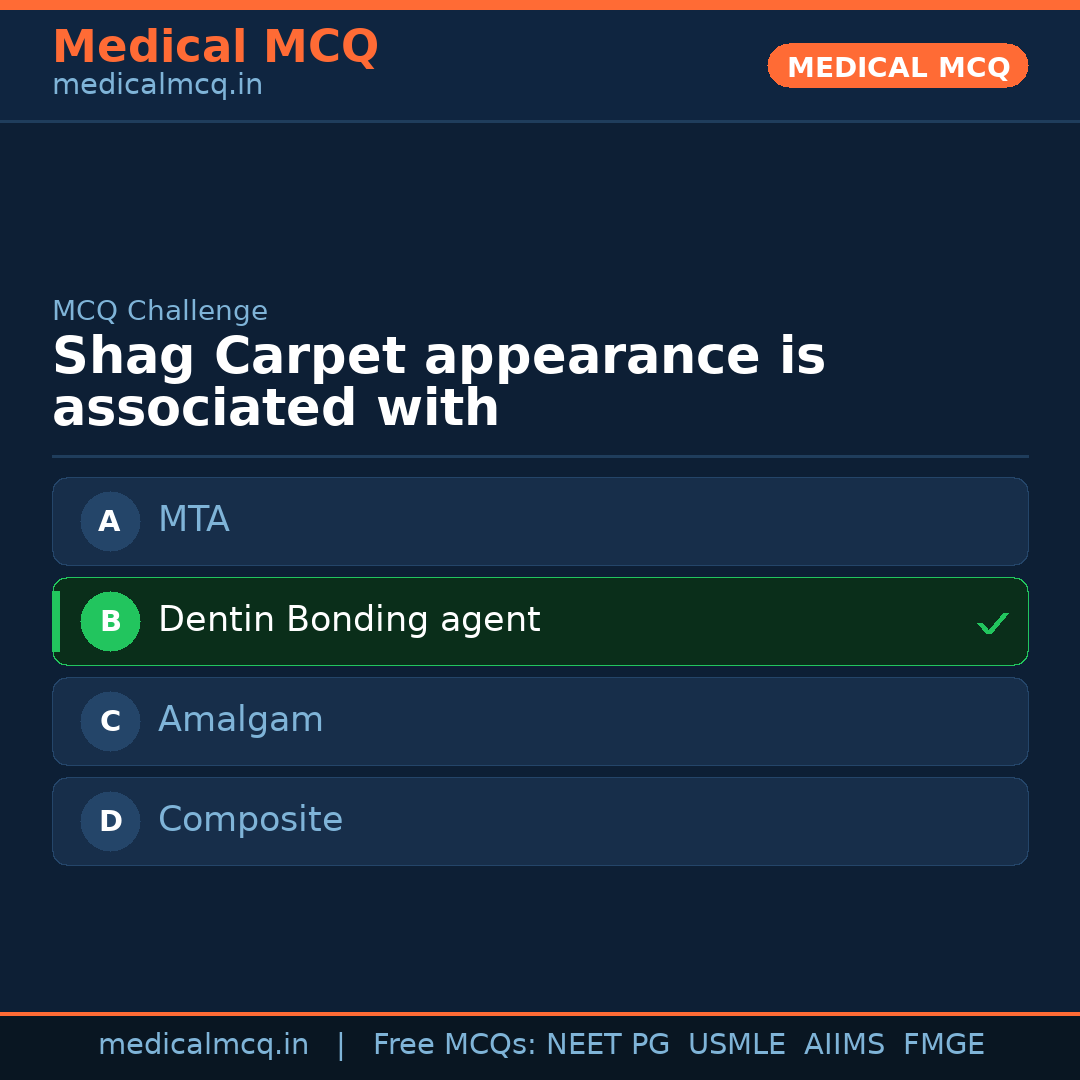Visit the medicalmcq.in footer link
Screen dimensions: 1080x1080
pos(204,1044)
